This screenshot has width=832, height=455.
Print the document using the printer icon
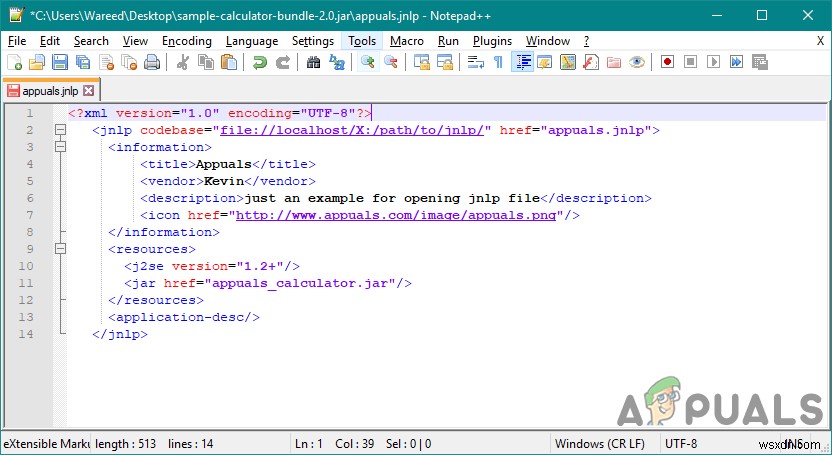click(x=152, y=63)
